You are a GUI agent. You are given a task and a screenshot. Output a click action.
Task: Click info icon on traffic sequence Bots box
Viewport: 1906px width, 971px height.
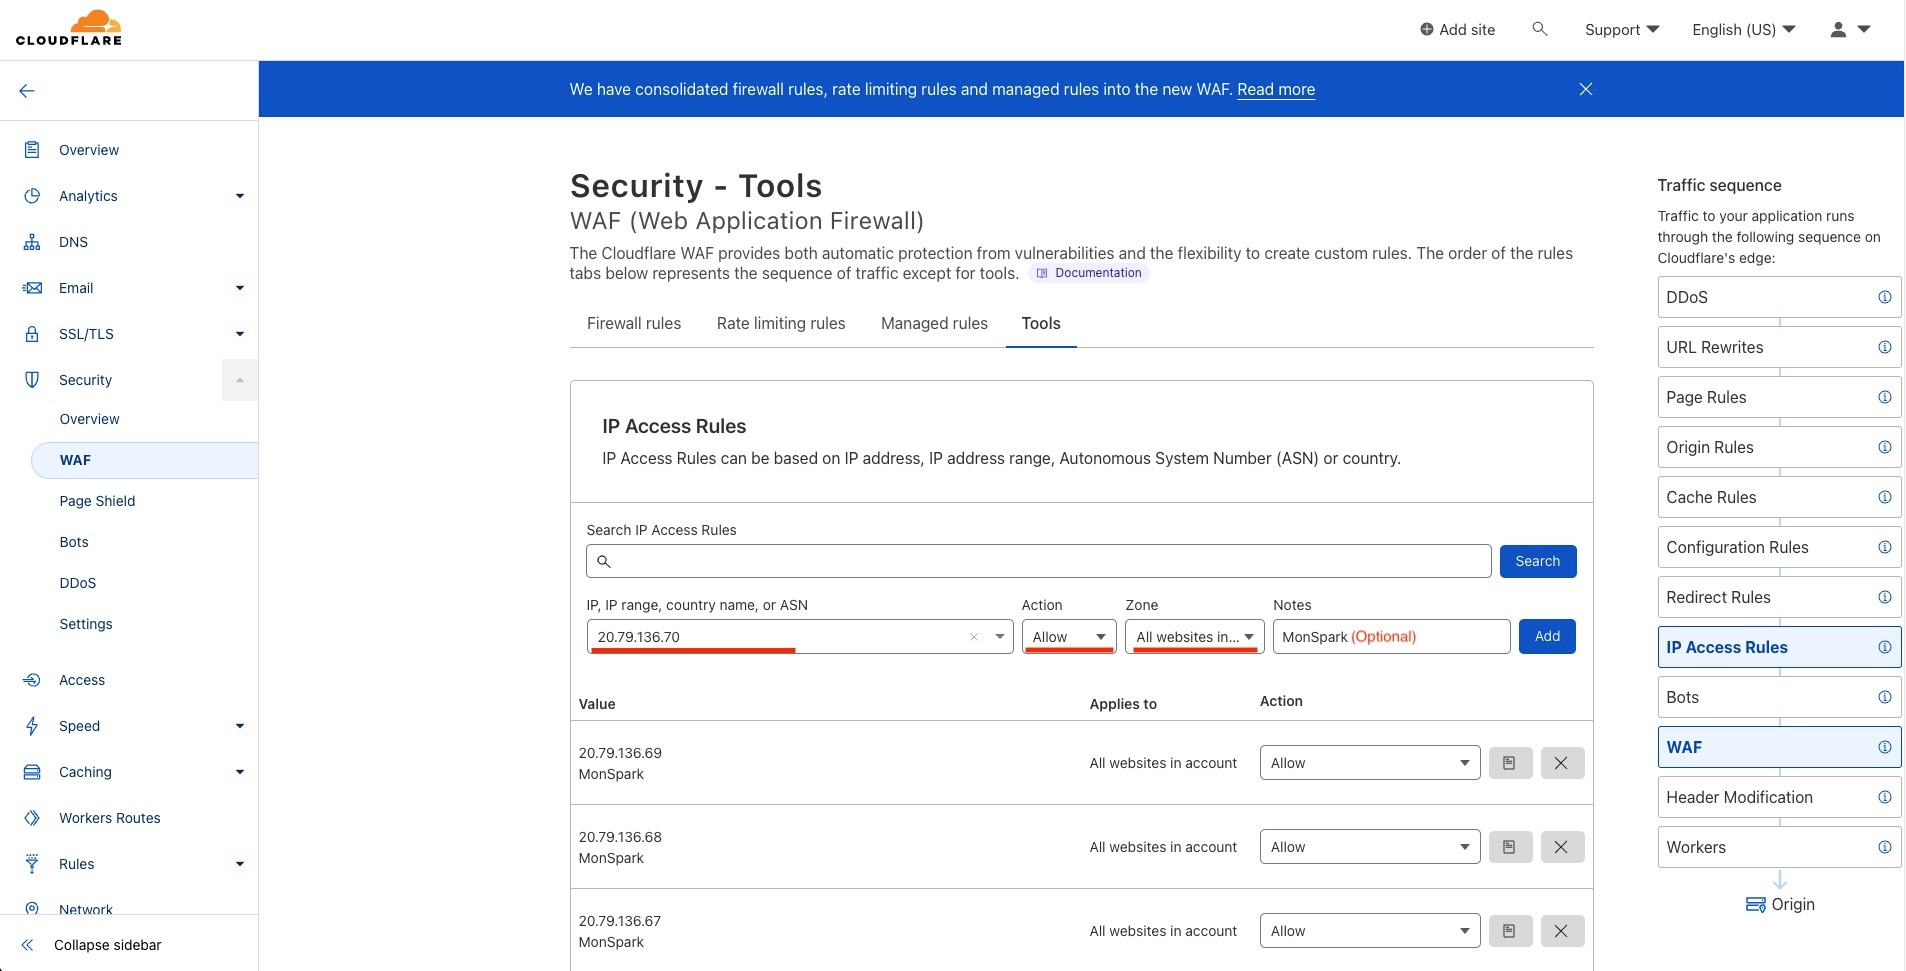[x=1885, y=697]
